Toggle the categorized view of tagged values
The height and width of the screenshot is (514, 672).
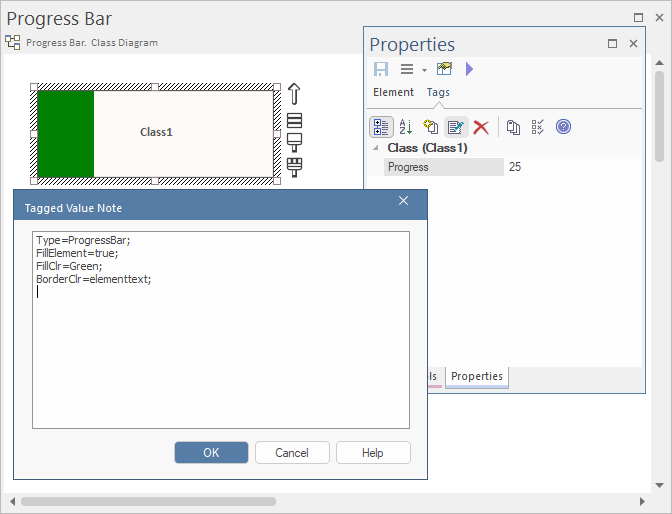381,127
